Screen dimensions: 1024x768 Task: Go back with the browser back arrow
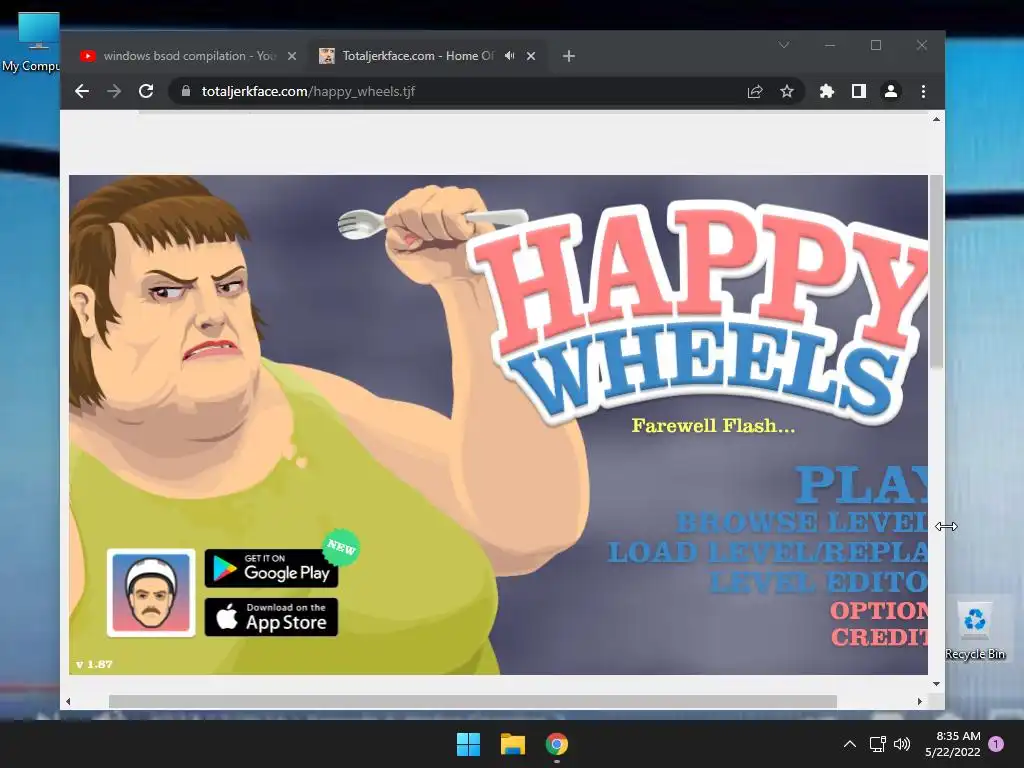pos(82,91)
